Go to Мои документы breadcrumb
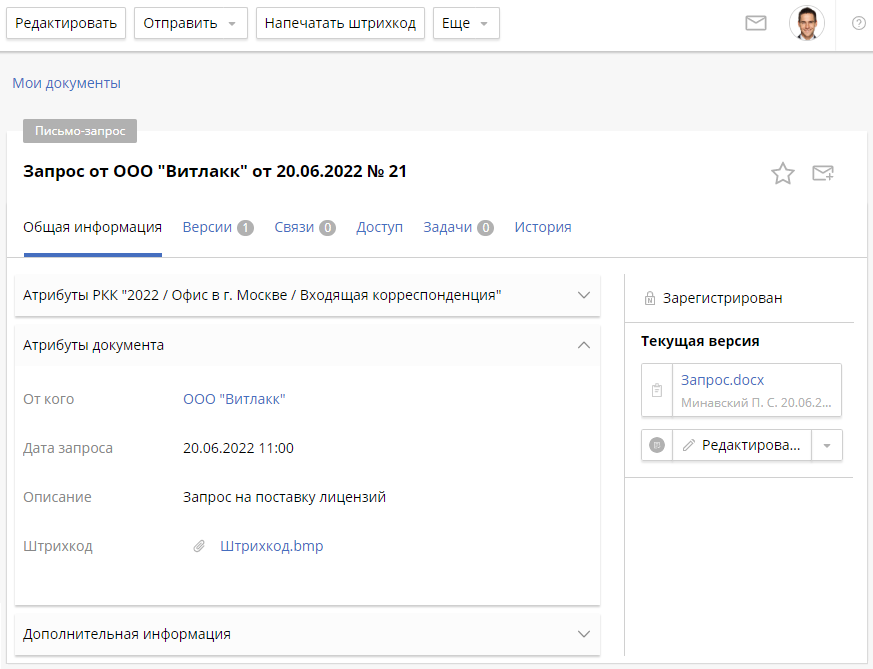The width and height of the screenshot is (873, 669). [66, 83]
